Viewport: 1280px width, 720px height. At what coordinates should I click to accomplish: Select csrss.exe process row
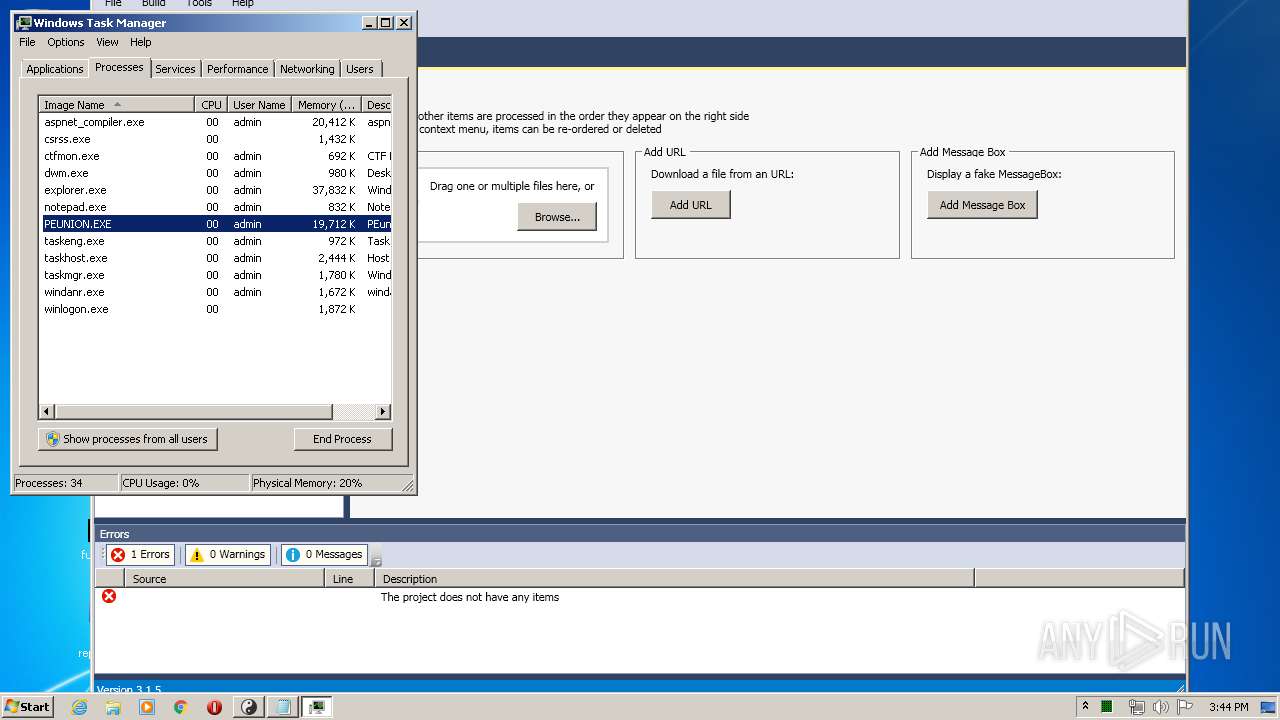(215, 139)
